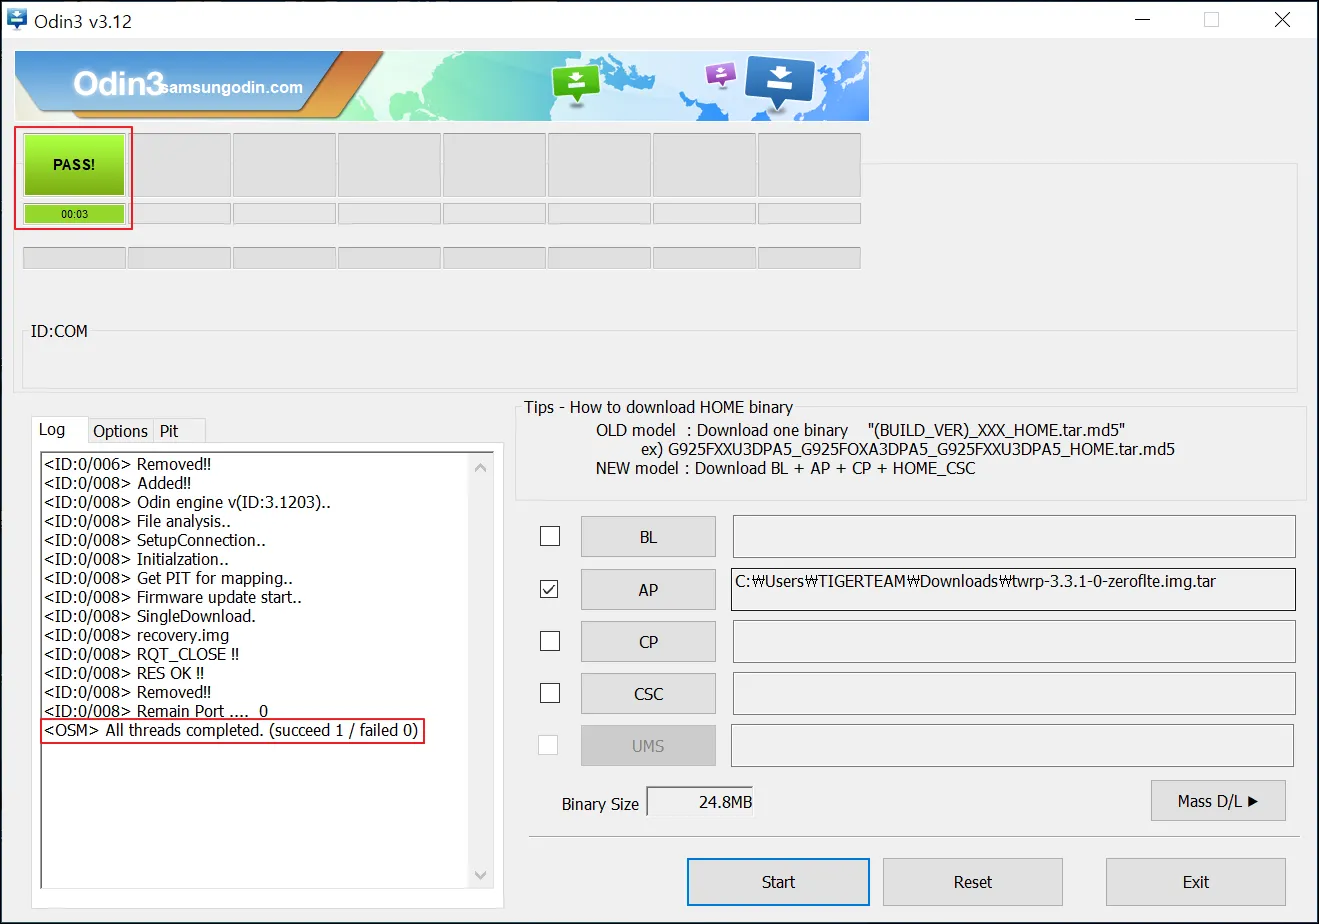Click the UMS file path field
The width and height of the screenshot is (1319, 924).
click(1012, 746)
